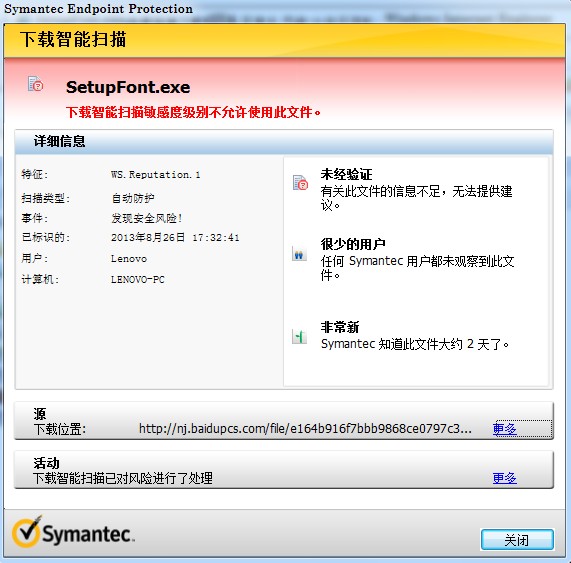Click the baidupcs.com download URL text
This screenshot has width=571, height=563.
click(305, 429)
